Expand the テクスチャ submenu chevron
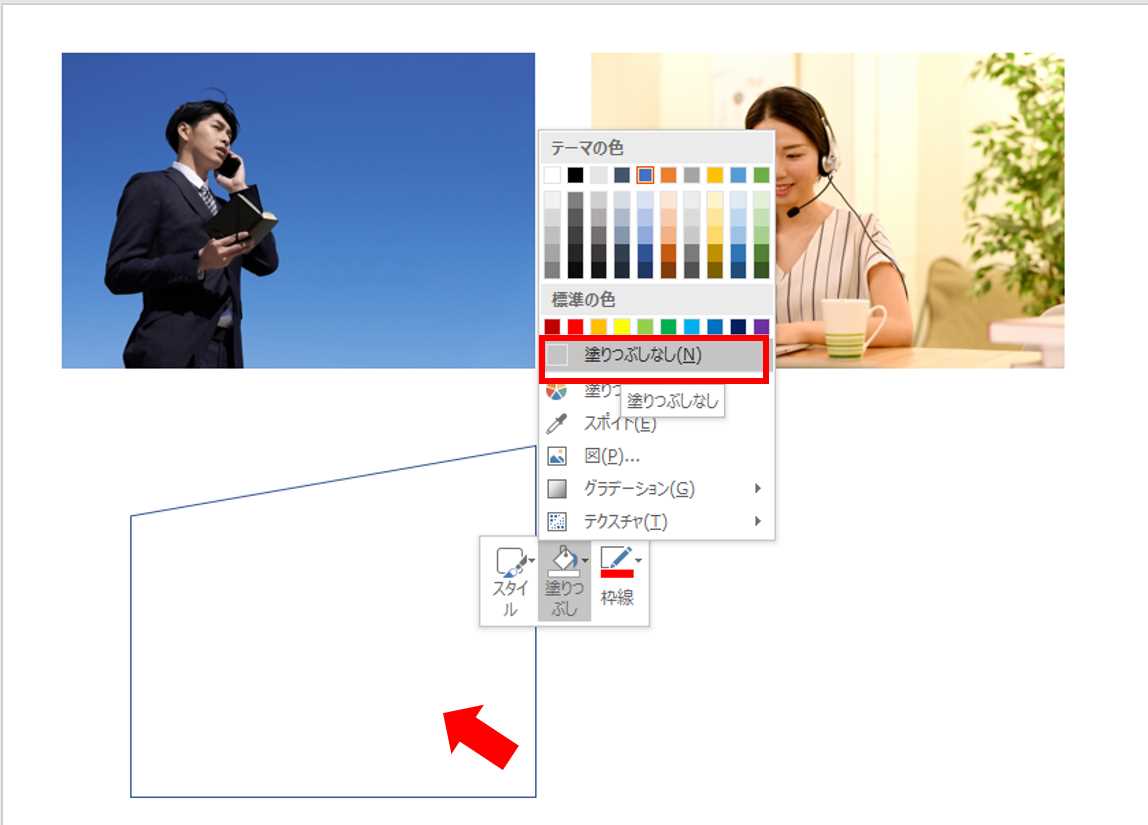1148x825 pixels. tap(757, 521)
